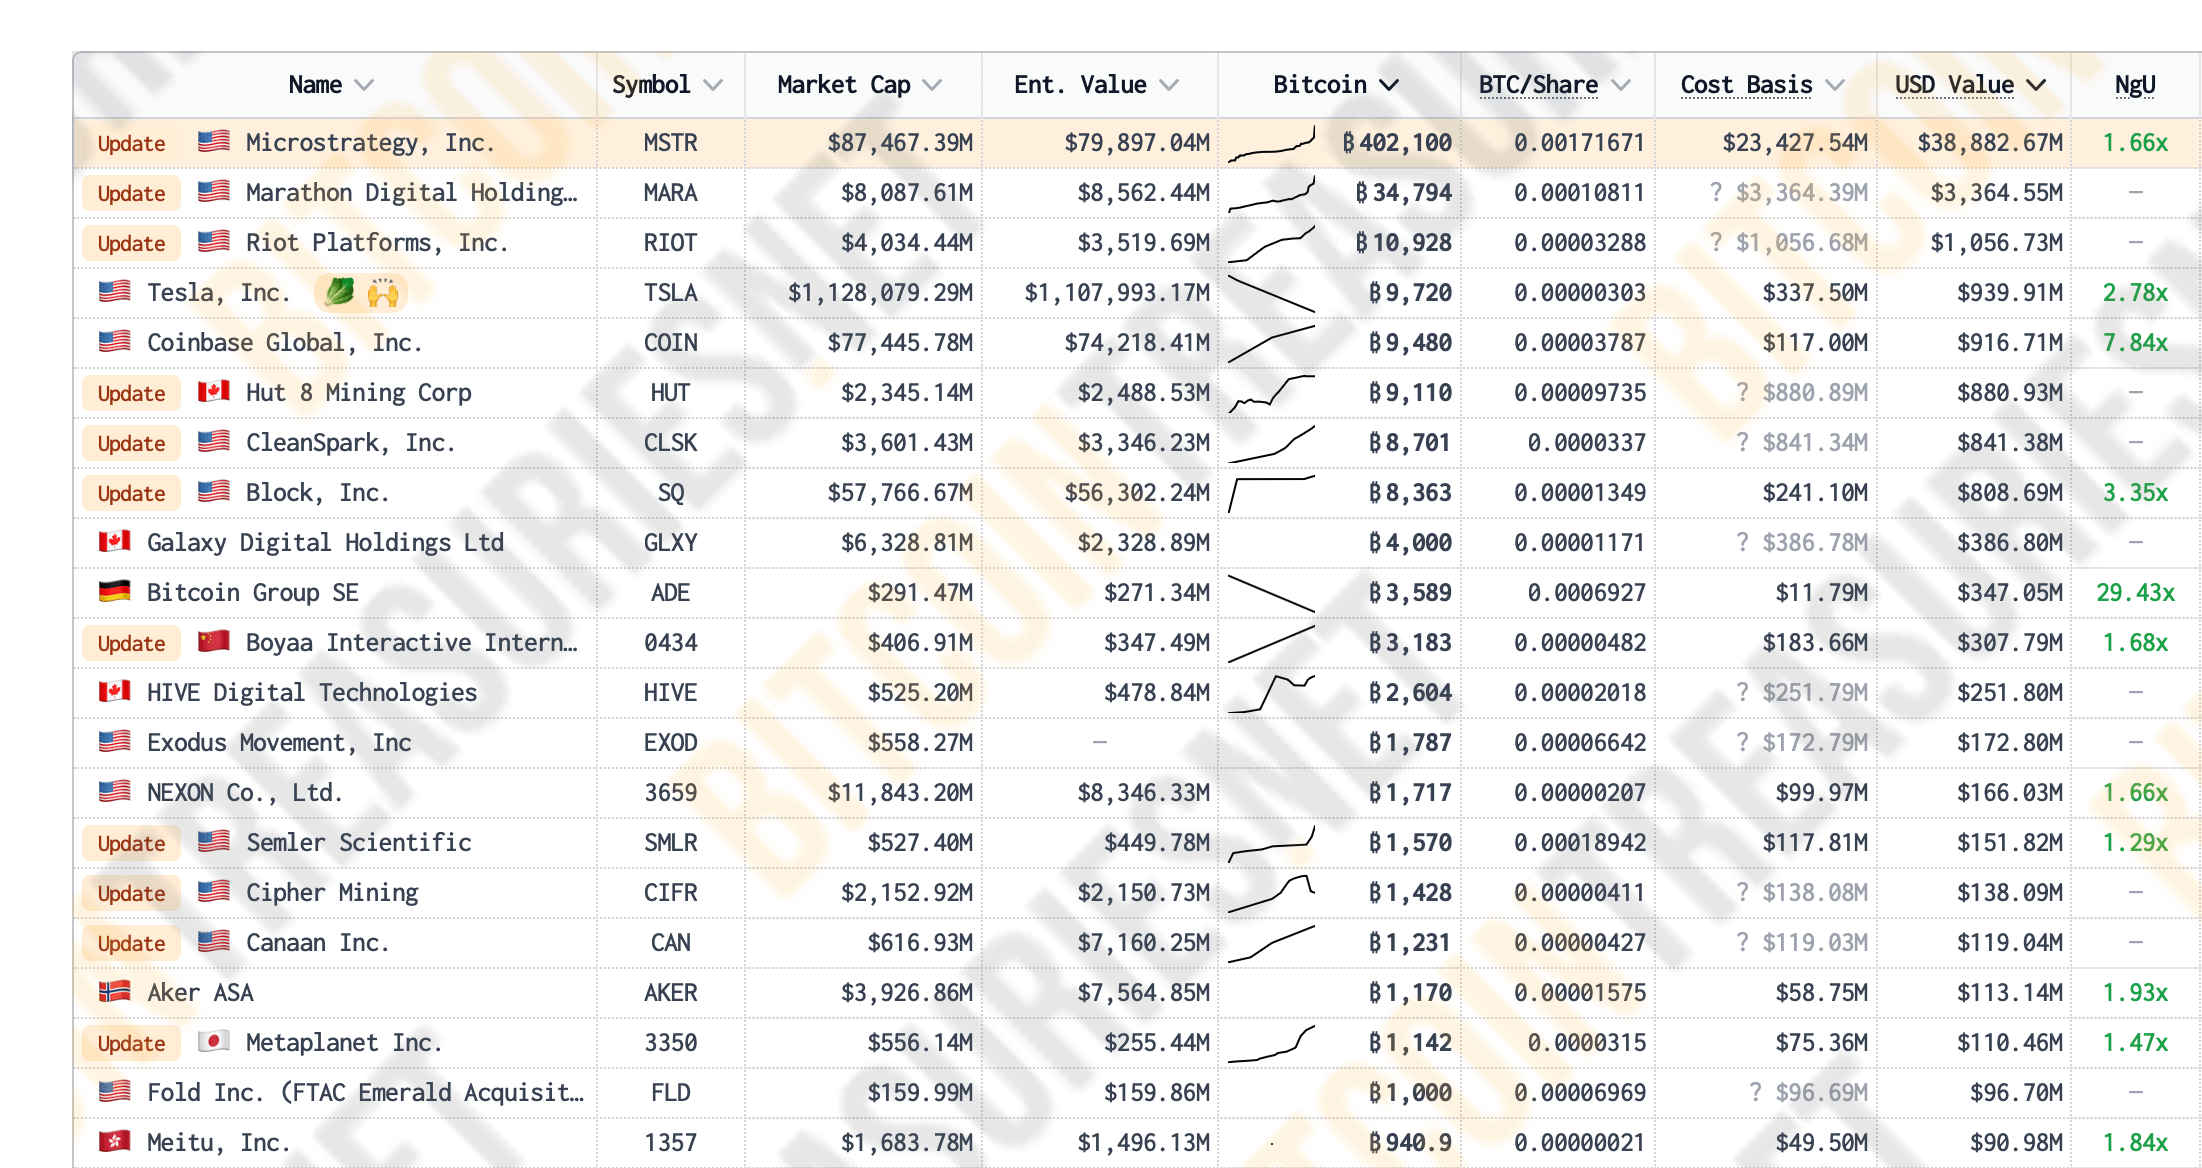The height and width of the screenshot is (1168, 2202).
Task: Click the $38,882.67M USD value
Action: pyautogui.click(x=1990, y=143)
